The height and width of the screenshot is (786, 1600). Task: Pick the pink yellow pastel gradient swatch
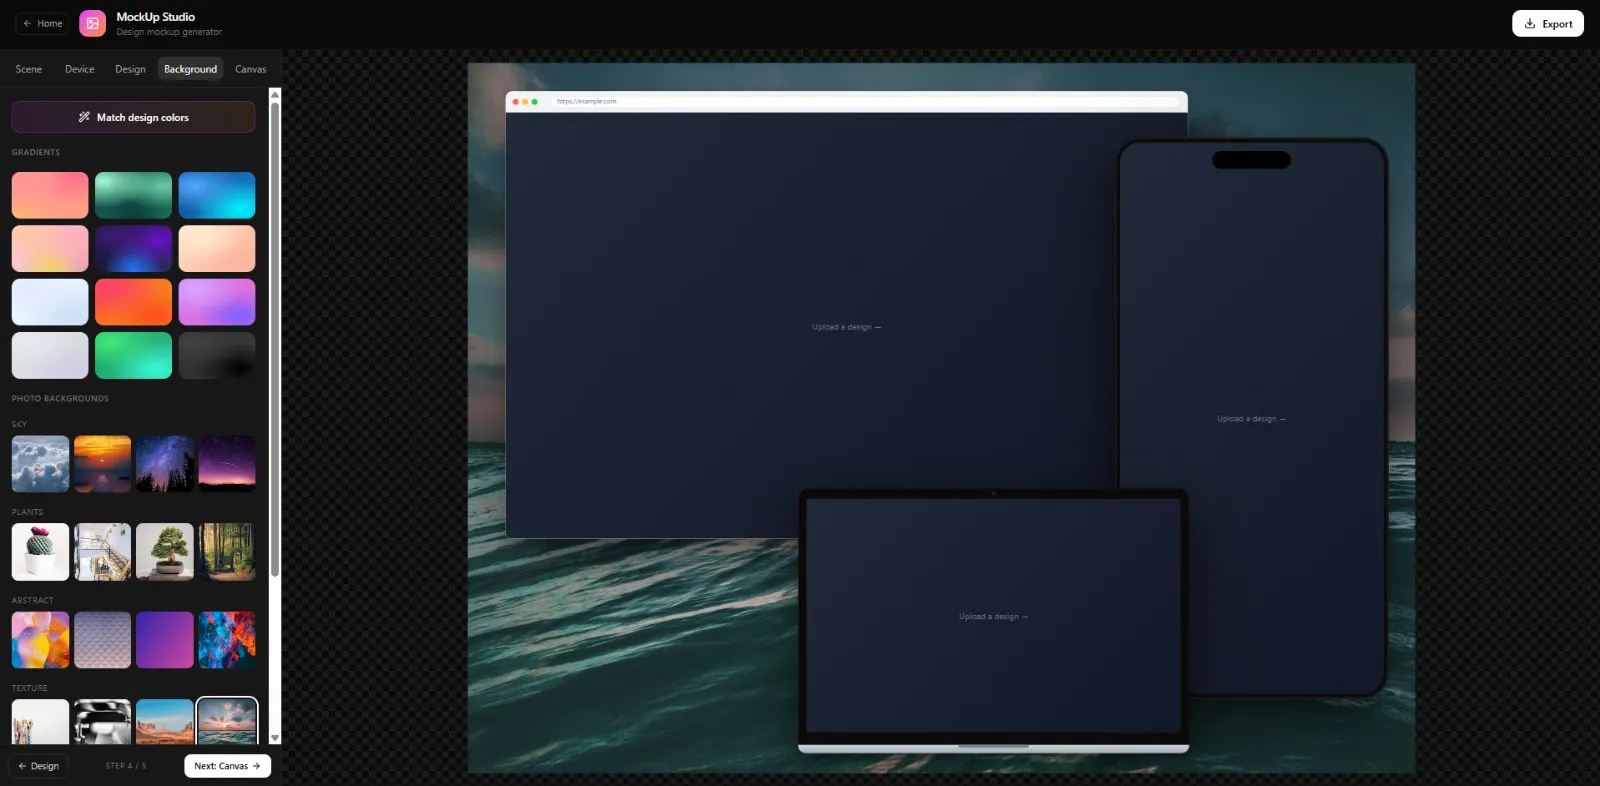coord(50,248)
